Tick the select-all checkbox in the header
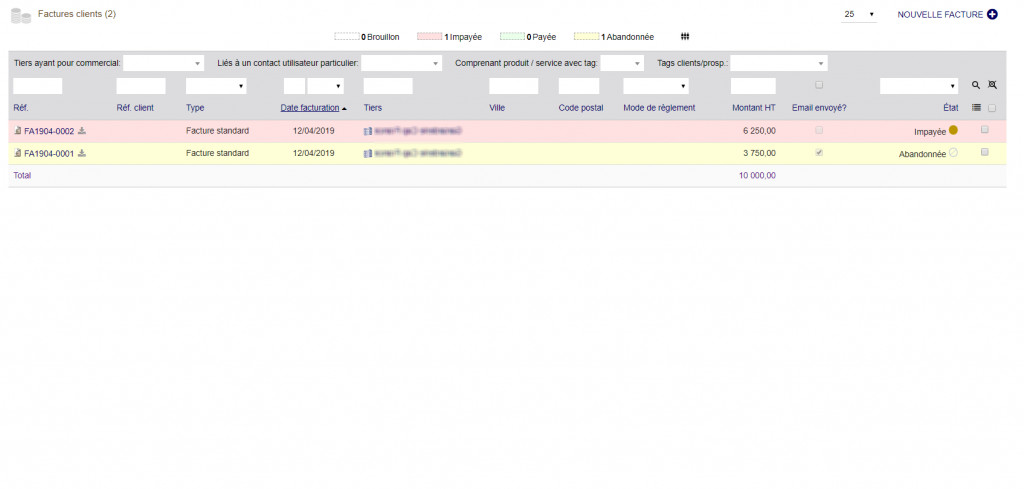 coord(992,108)
